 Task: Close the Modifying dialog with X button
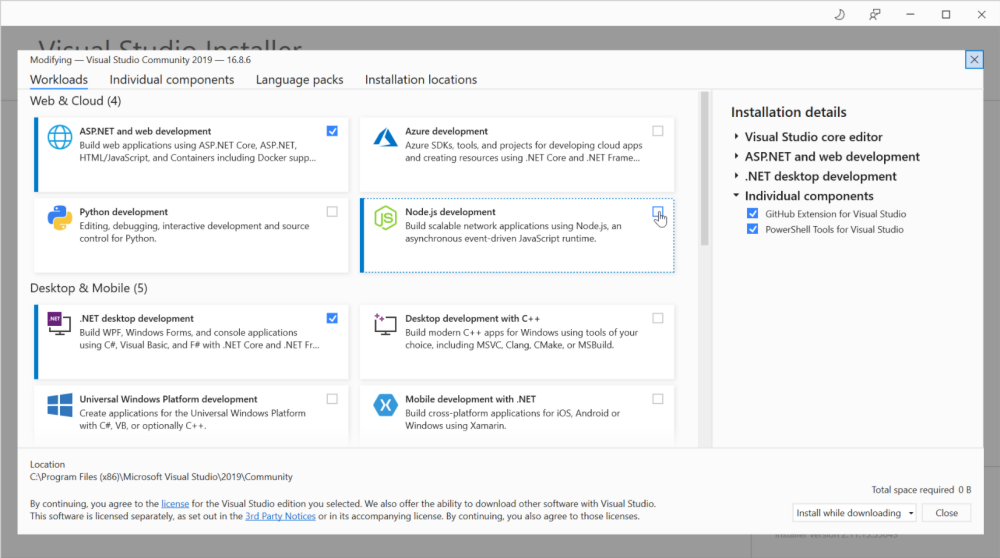[974, 60]
